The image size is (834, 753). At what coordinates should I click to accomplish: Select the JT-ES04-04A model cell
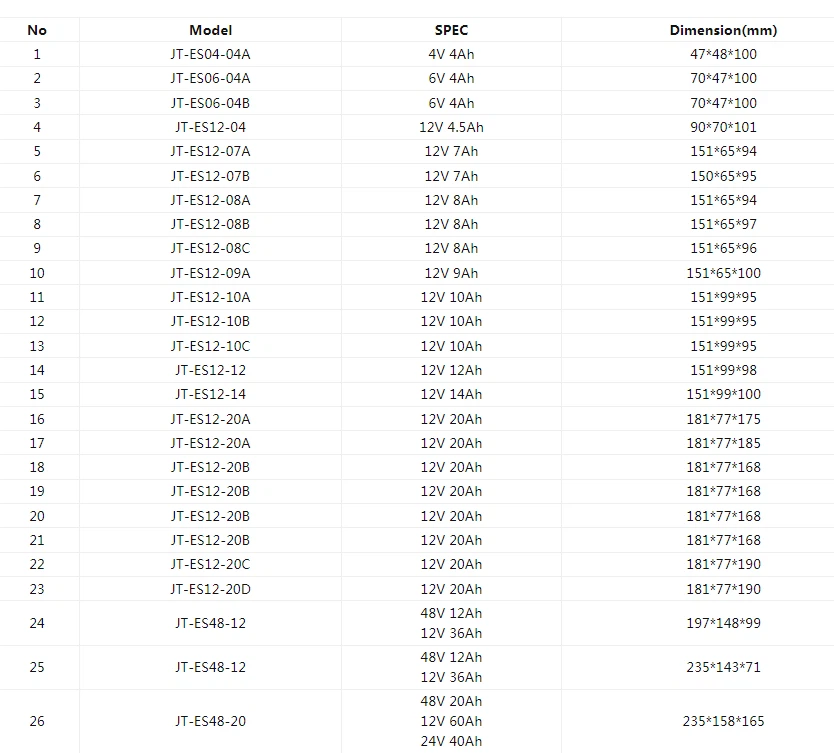pyautogui.click(x=210, y=54)
